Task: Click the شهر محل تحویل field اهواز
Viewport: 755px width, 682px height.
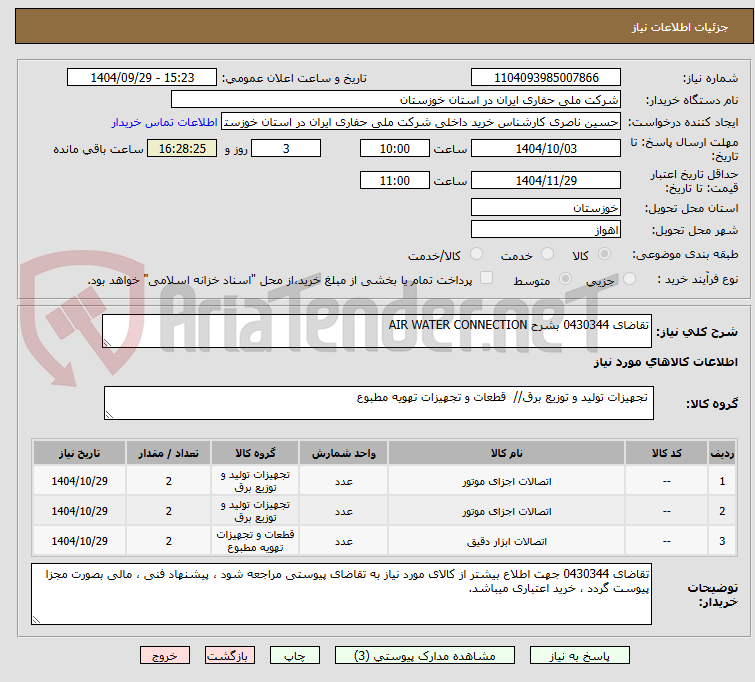Action: point(546,230)
